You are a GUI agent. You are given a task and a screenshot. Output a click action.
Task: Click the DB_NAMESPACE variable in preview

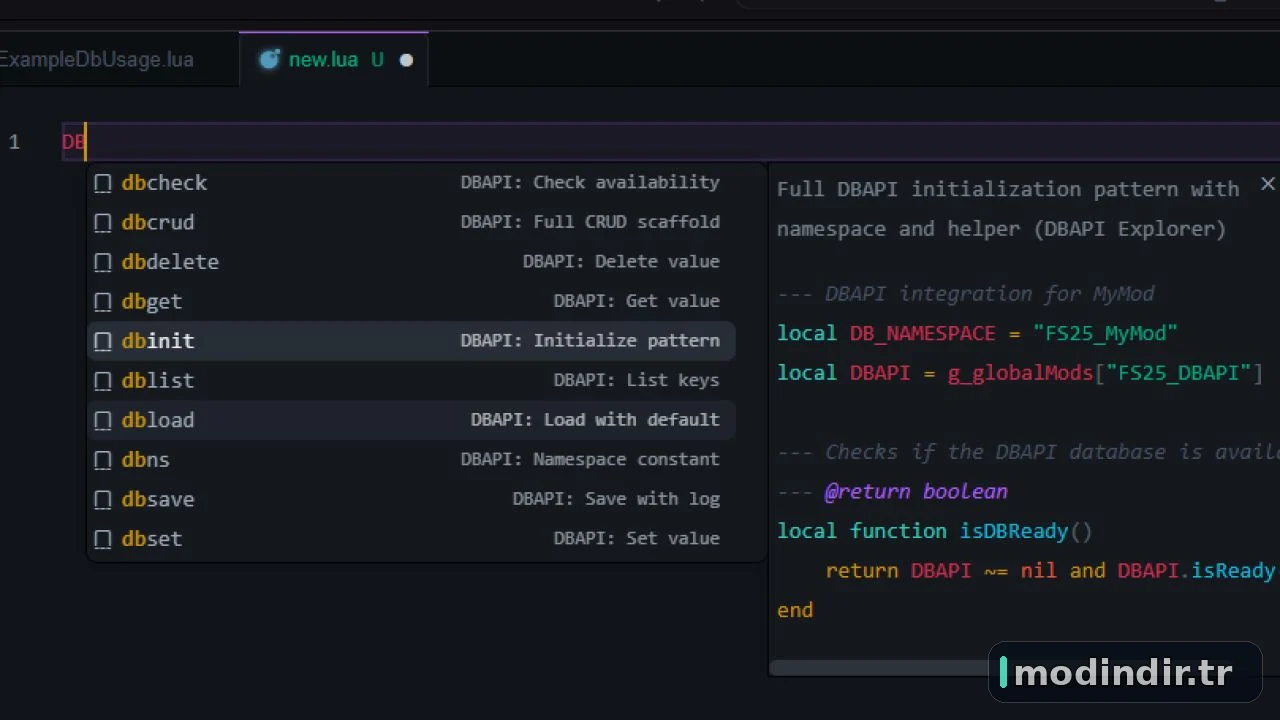(x=923, y=333)
